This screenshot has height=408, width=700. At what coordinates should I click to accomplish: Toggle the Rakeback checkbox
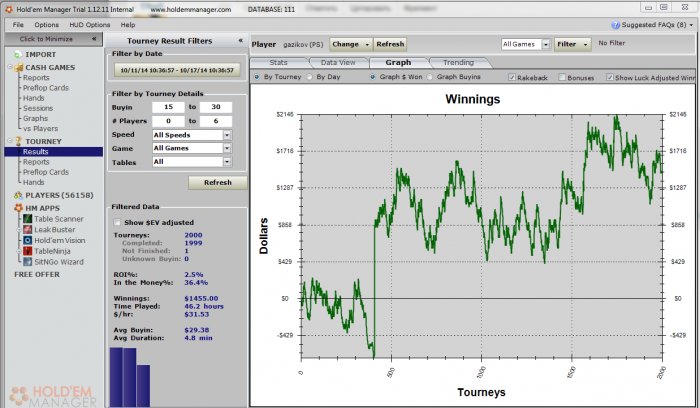coord(512,77)
